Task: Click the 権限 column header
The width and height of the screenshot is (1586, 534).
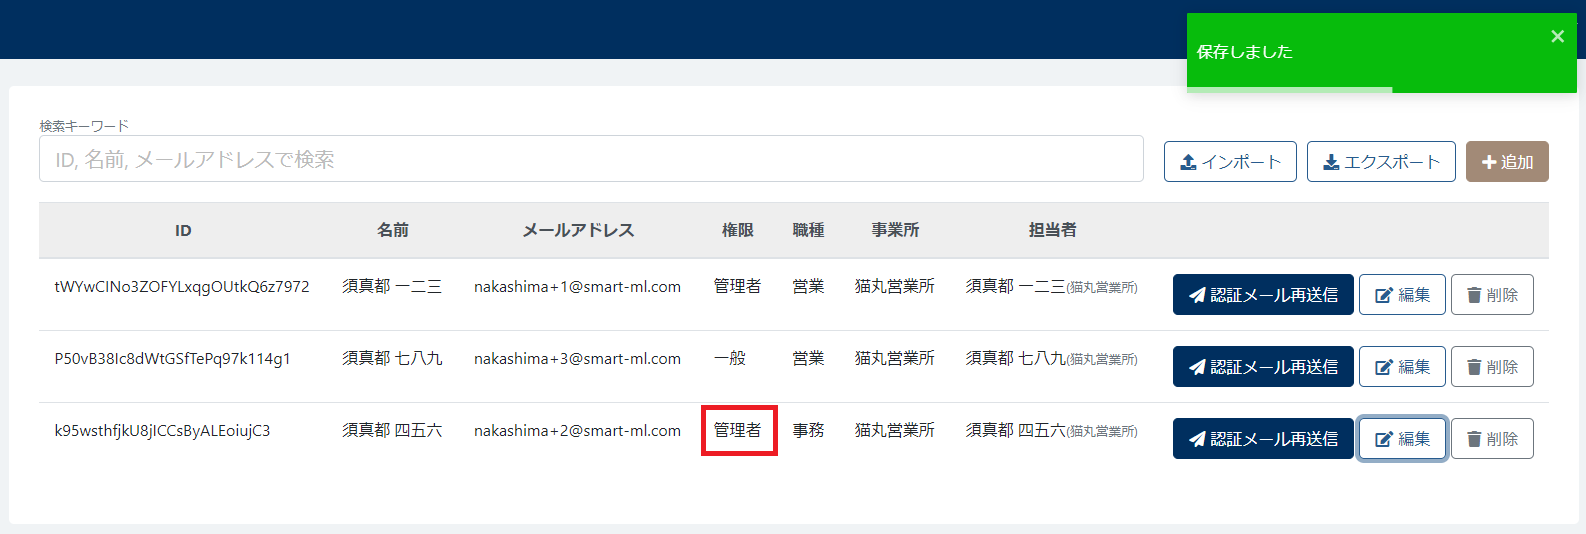Action: [737, 231]
